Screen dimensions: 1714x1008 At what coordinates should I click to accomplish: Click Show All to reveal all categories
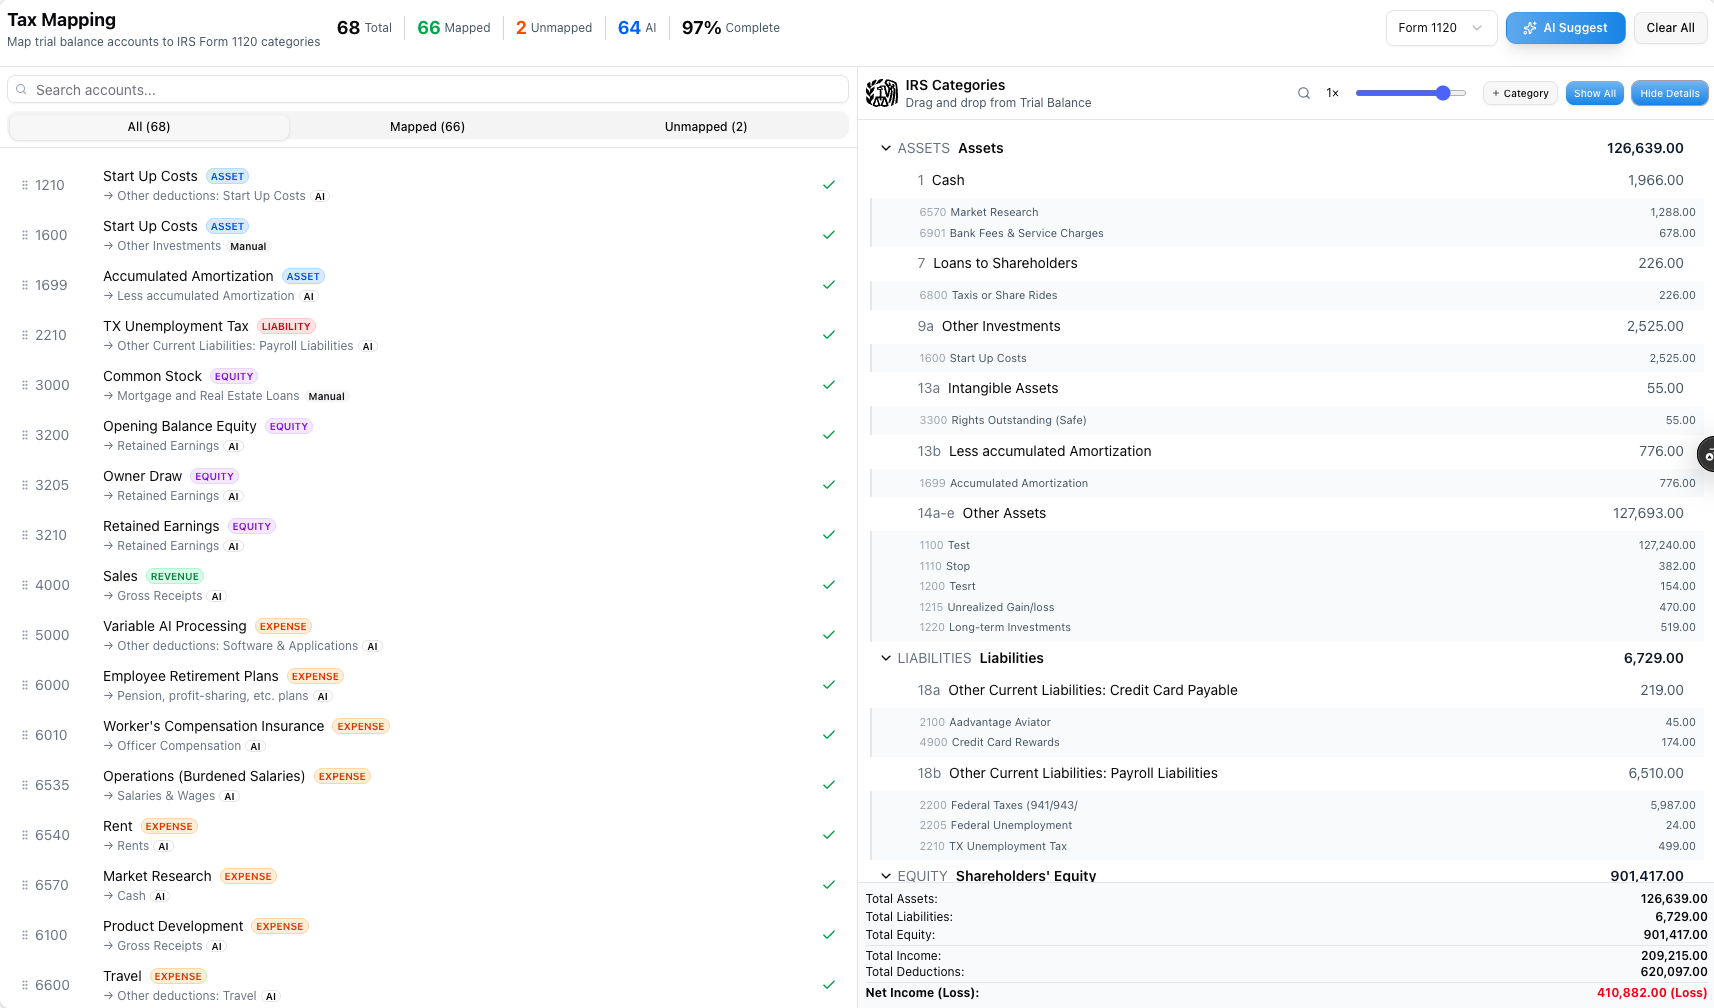point(1594,92)
